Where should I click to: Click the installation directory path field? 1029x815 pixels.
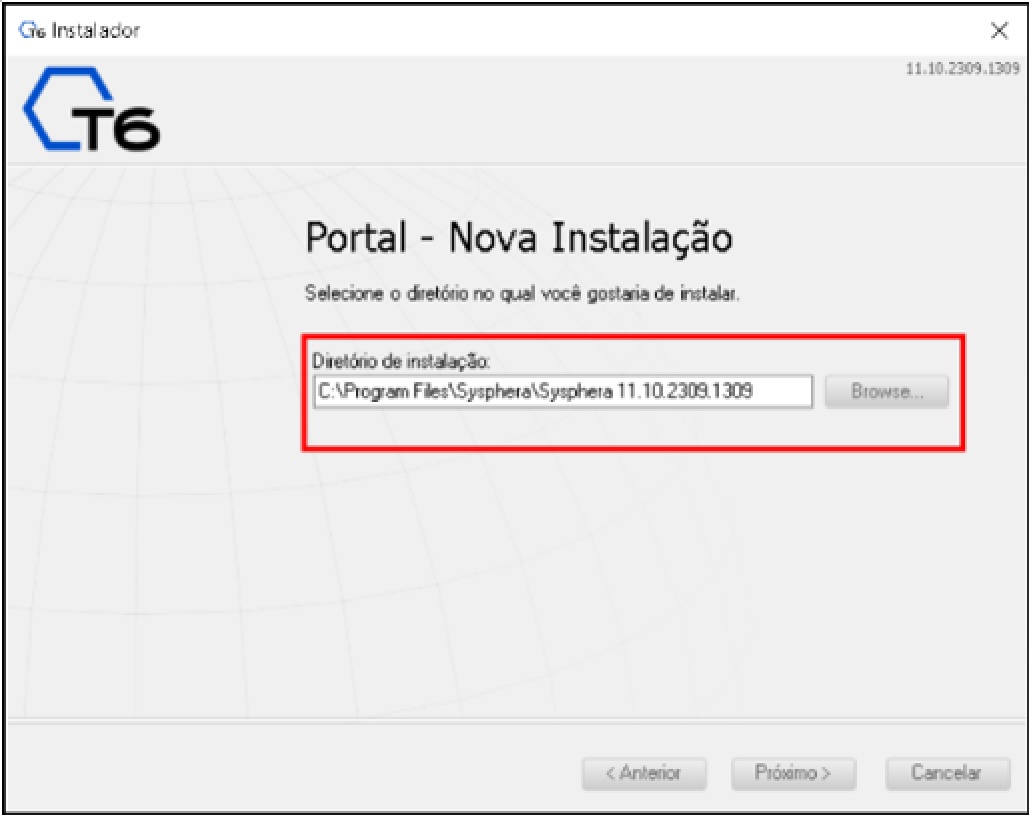tap(563, 392)
